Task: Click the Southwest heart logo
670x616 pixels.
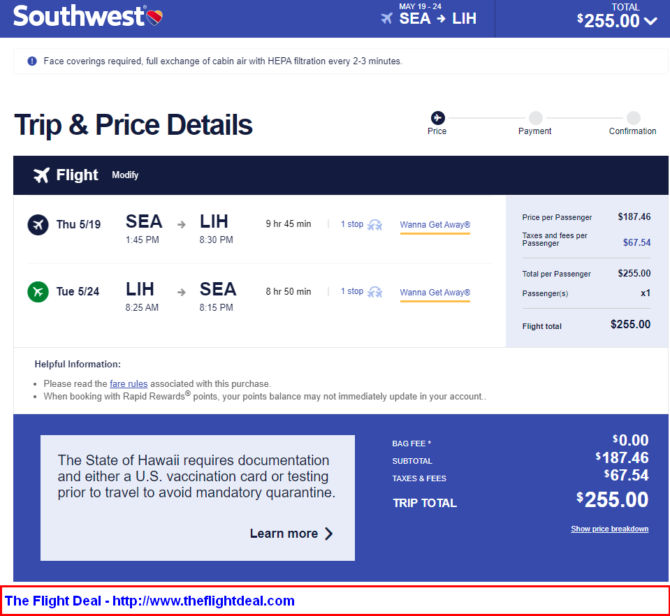Action: click(x=154, y=18)
